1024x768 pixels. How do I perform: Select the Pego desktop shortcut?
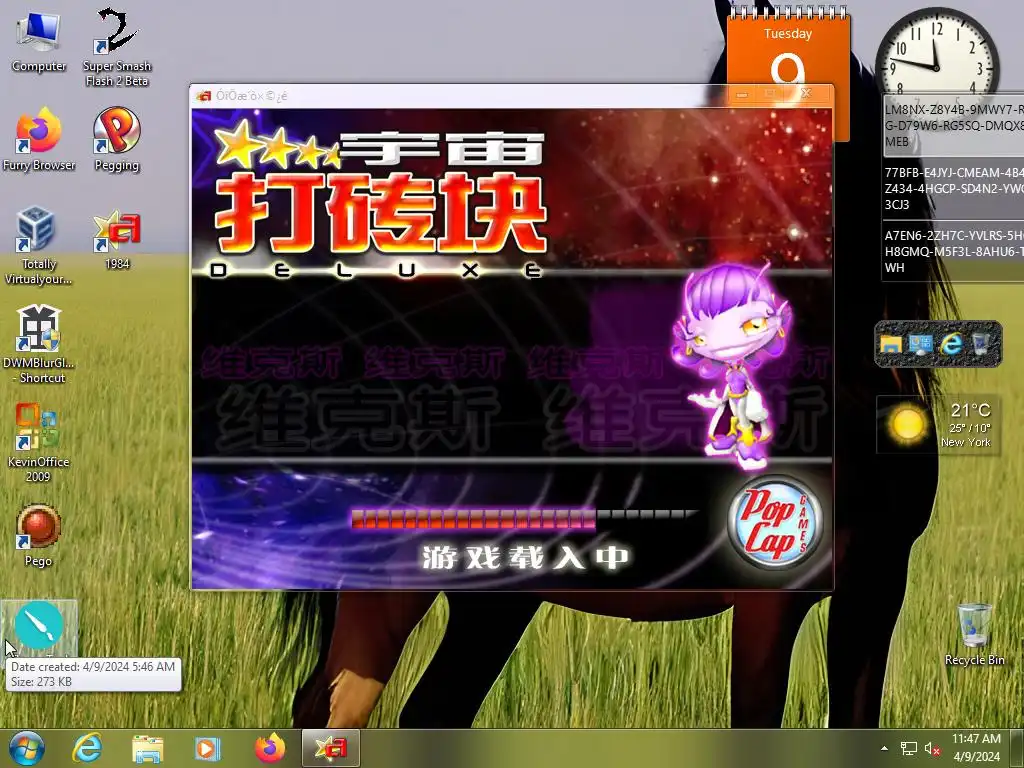(39, 536)
